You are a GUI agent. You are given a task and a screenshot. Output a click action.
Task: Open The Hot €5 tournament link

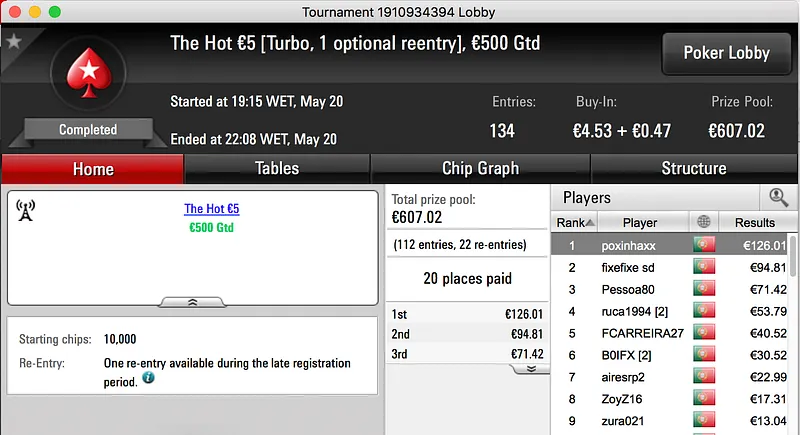click(212, 209)
